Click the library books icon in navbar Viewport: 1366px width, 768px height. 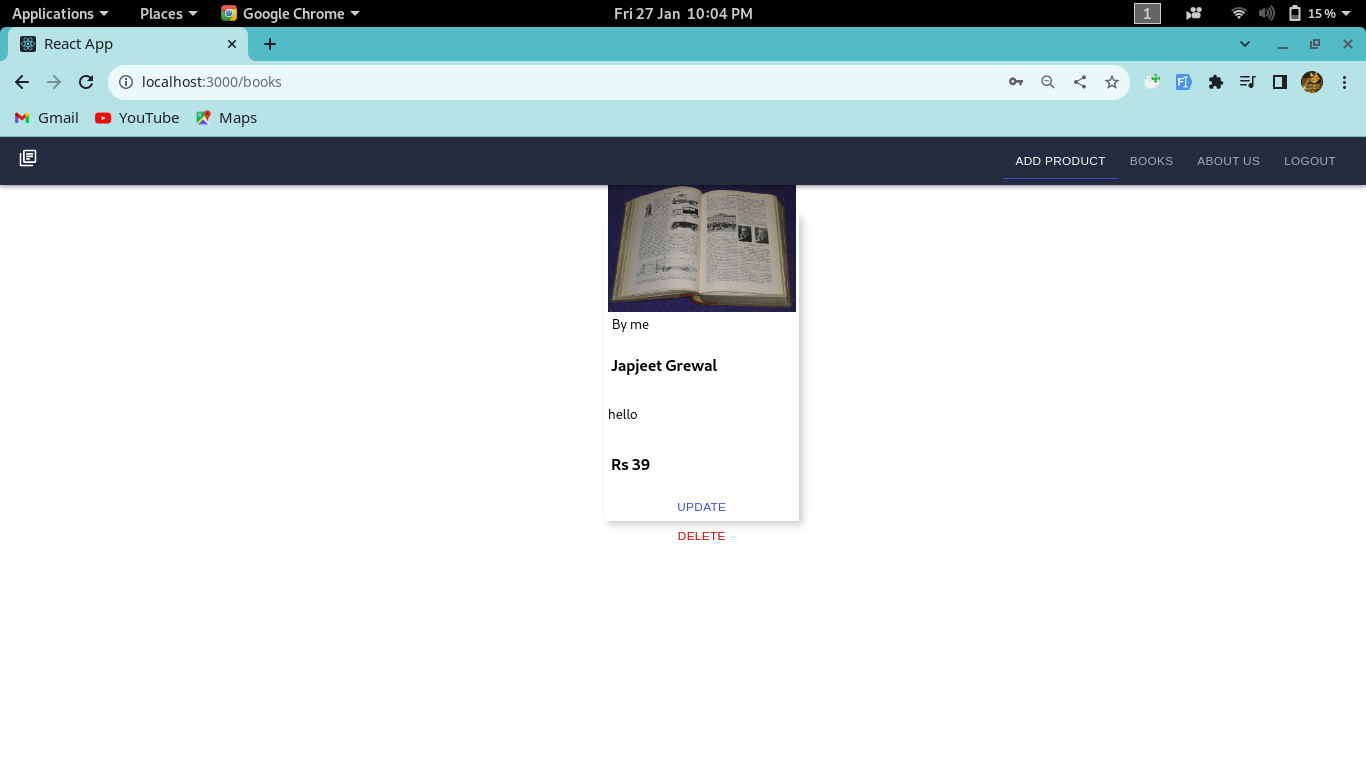28,158
